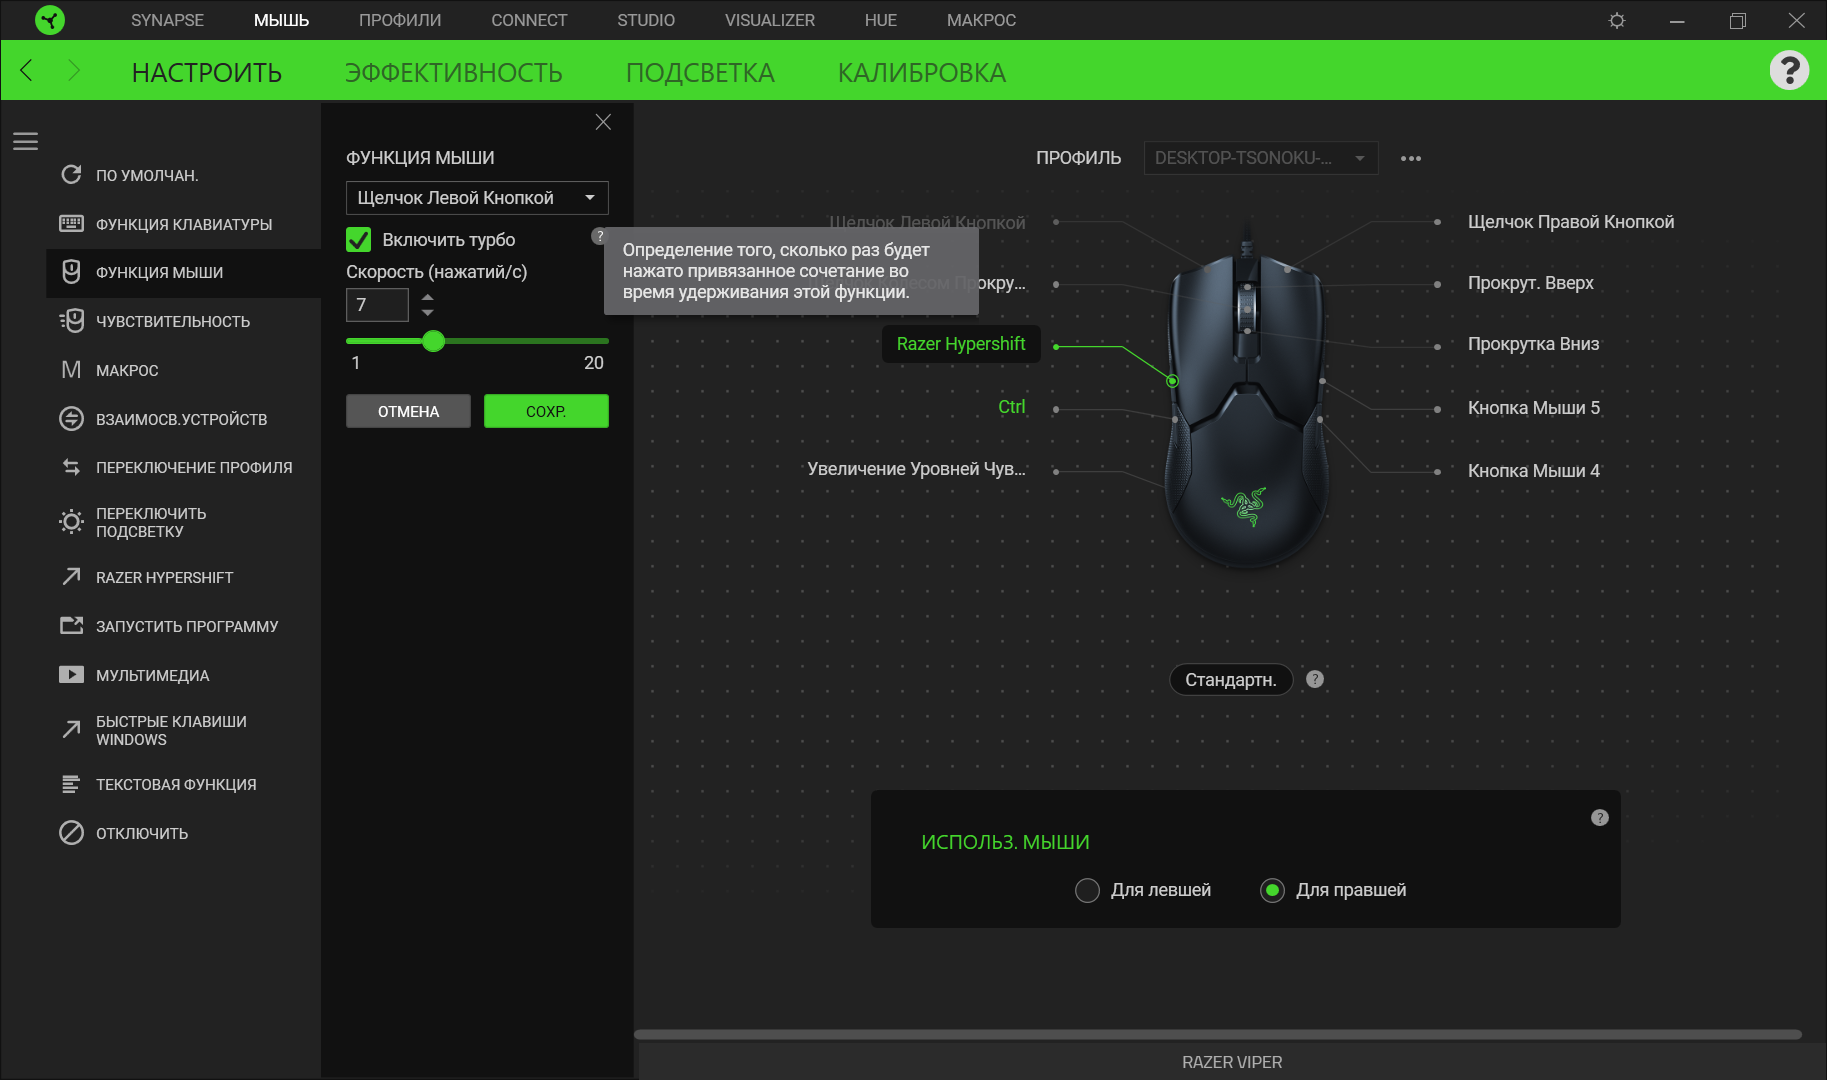Click the RAZER VIPER device label
Screen dimensions: 1827x1080
1232,1062
